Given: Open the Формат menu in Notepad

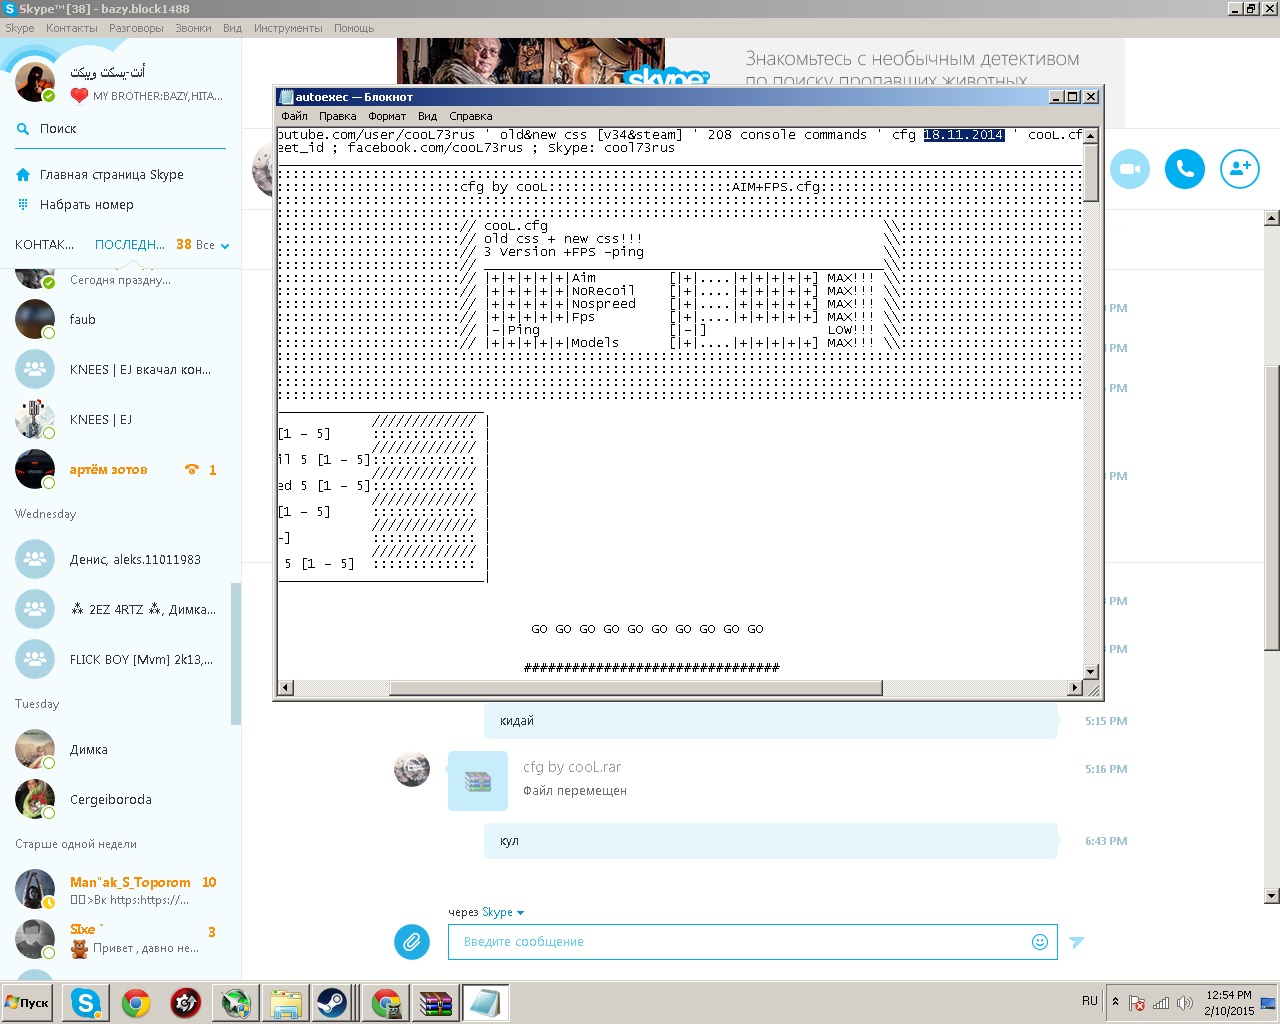Looking at the screenshot, I should [x=387, y=116].
